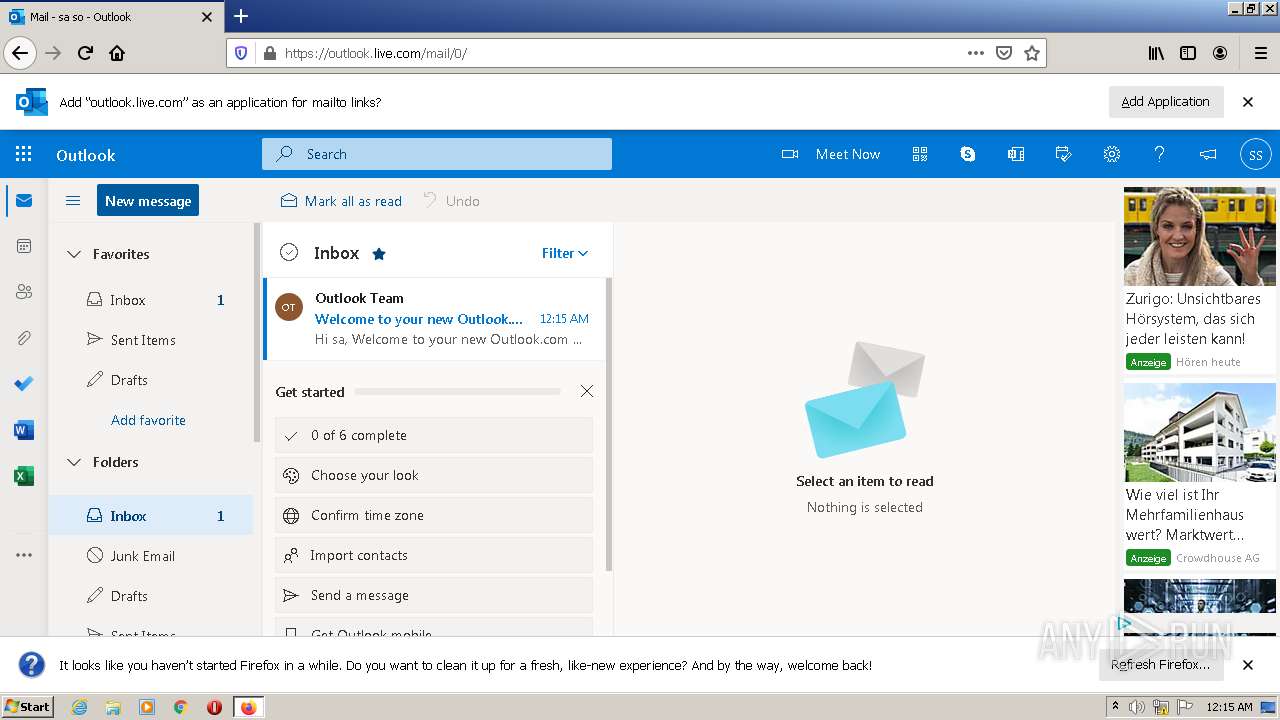Viewport: 1280px width, 720px height.
Task: Click Send a message step
Action: point(434,595)
